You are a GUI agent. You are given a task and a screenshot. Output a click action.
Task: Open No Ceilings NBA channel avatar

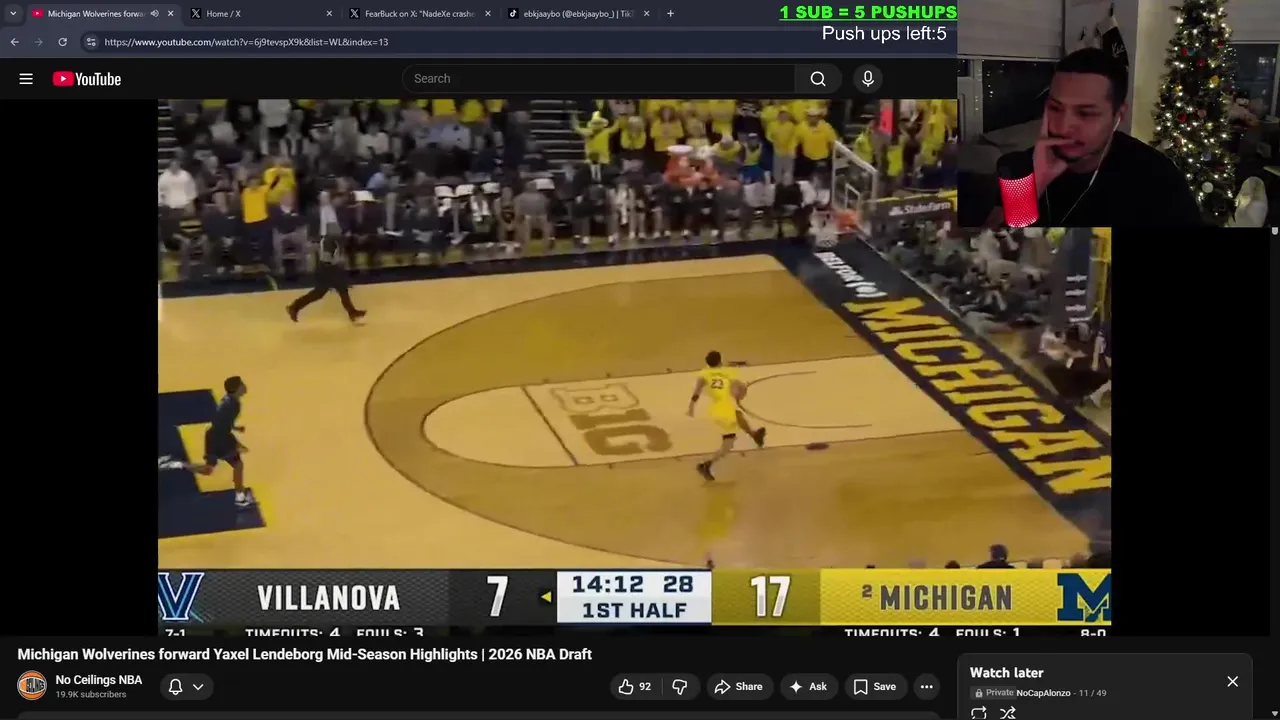pos(32,686)
